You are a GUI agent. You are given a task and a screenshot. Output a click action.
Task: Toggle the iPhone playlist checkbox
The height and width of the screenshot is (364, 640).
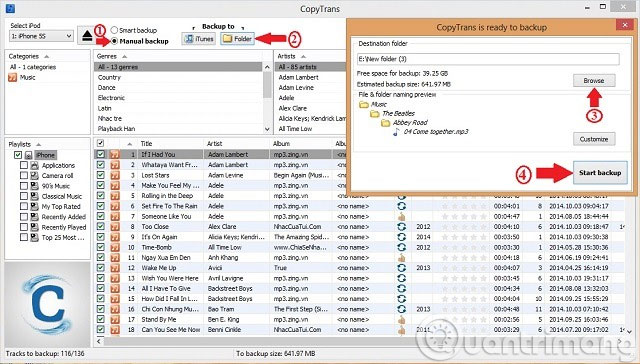tap(18, 155)
